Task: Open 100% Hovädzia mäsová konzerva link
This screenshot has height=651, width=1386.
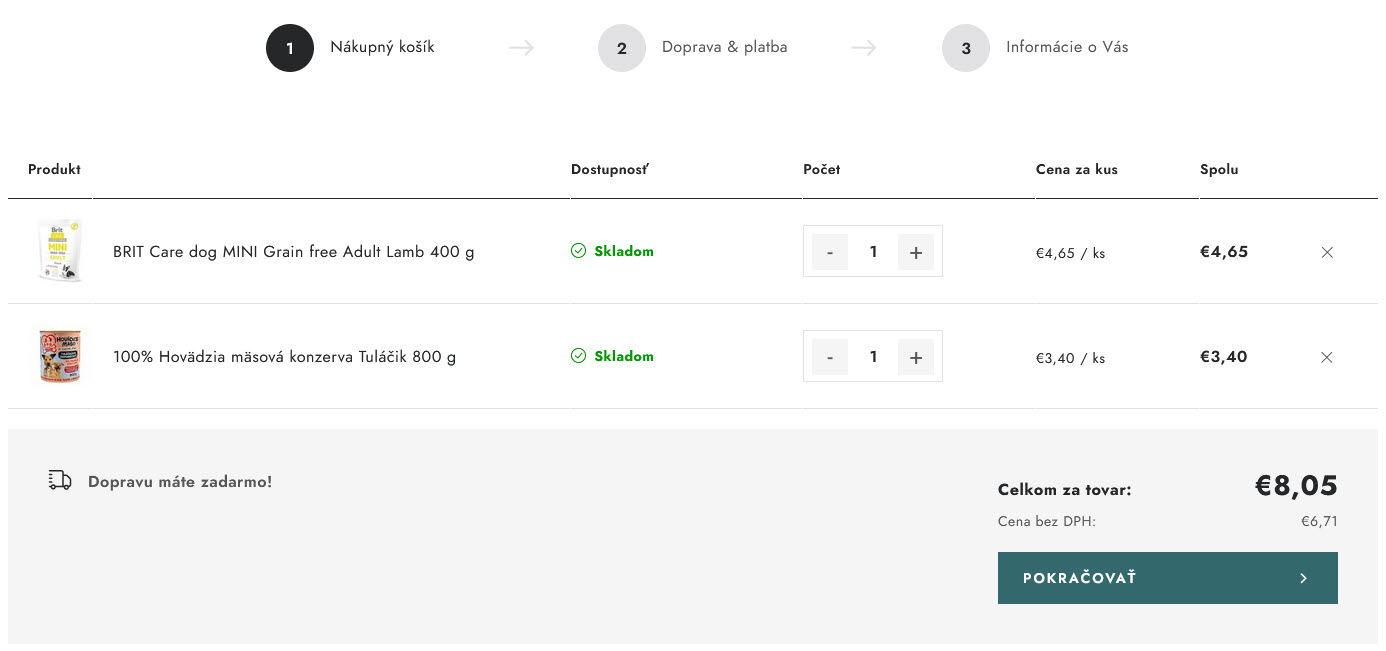Action: point(284,357)
